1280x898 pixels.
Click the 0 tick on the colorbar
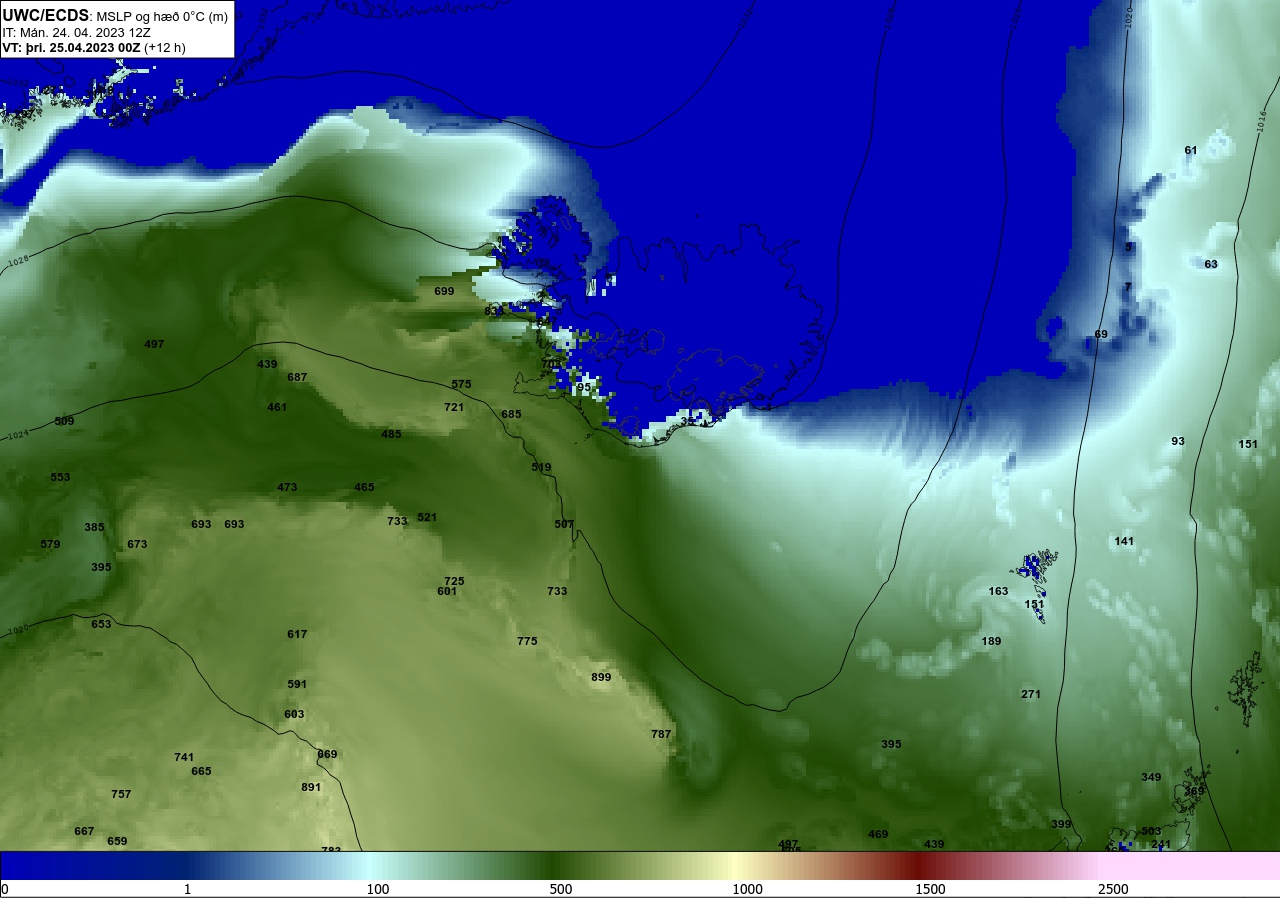click(x=5, y=889)
